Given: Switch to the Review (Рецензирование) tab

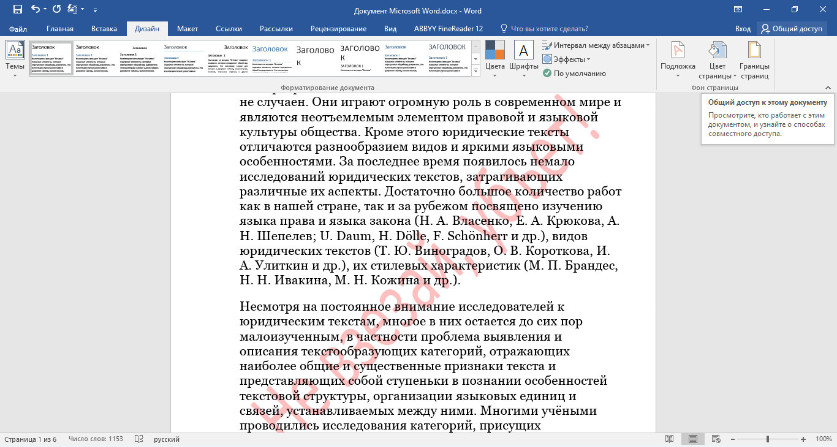Looking at the screenshot, I should (338, 29).
